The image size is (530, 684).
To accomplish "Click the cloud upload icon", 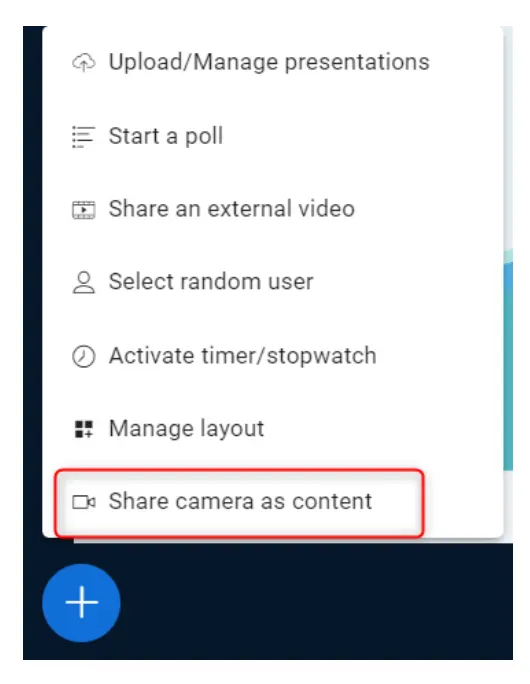I will point(83,62).
